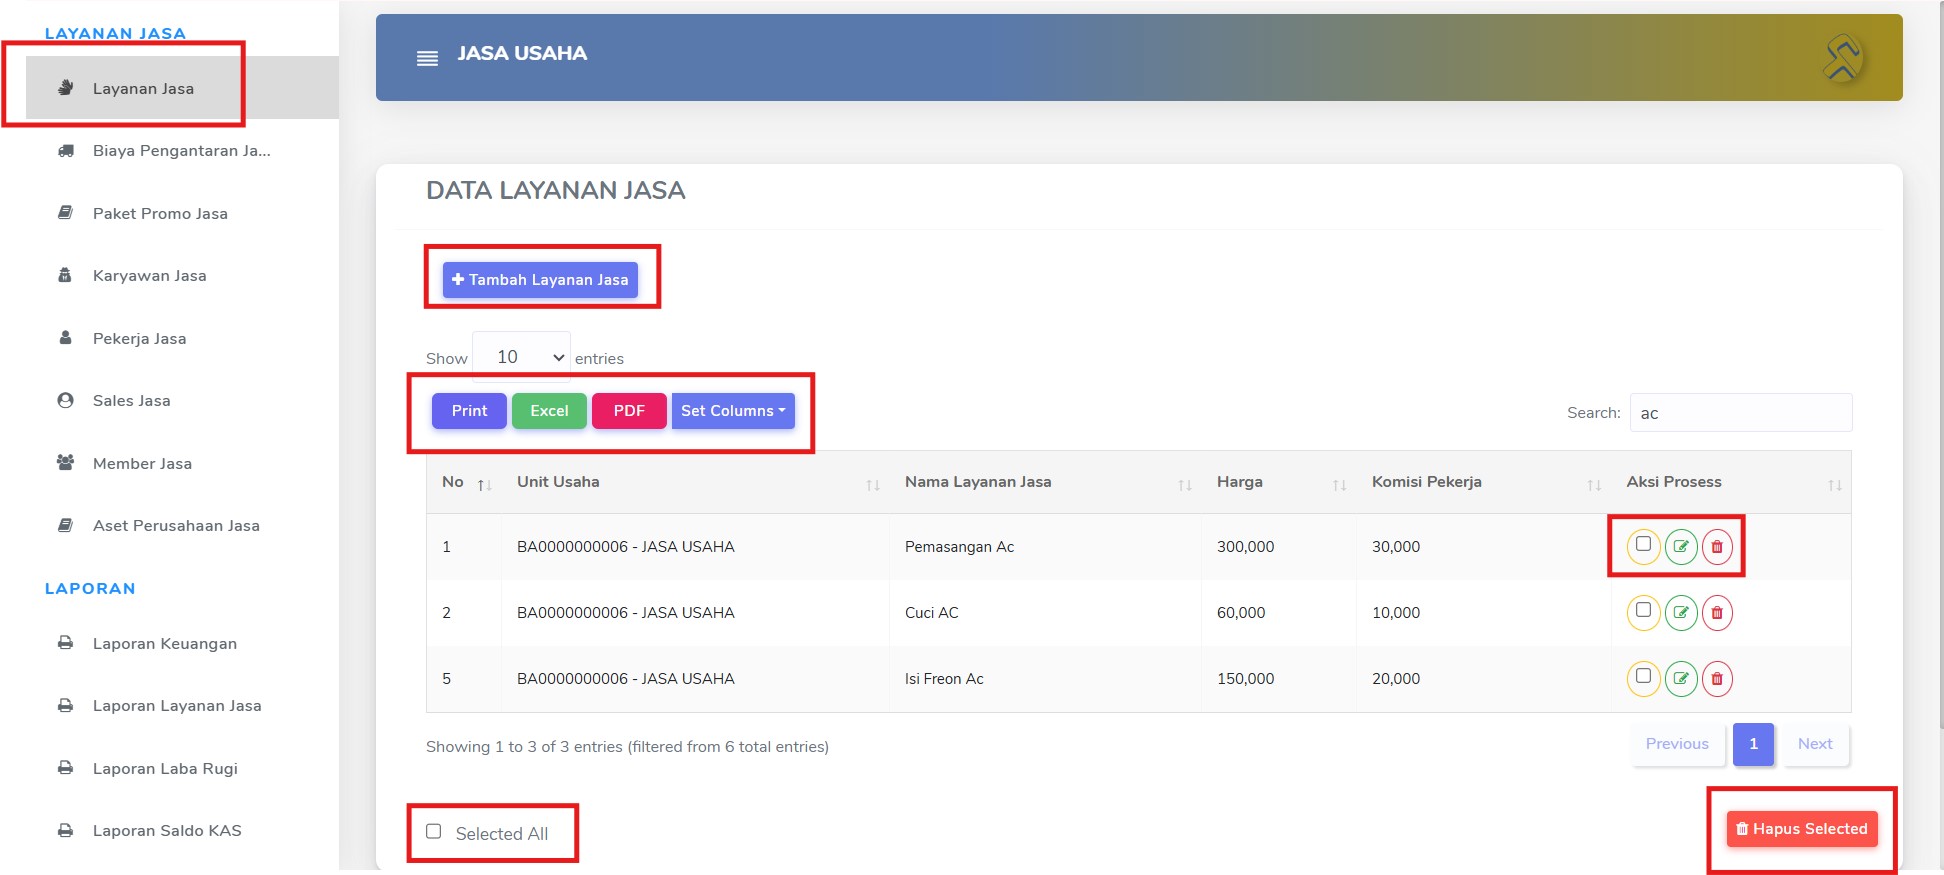Tick the checkbox for Cuci AC row
This screenshot has height=875, width=1944.
point(1643,610)
